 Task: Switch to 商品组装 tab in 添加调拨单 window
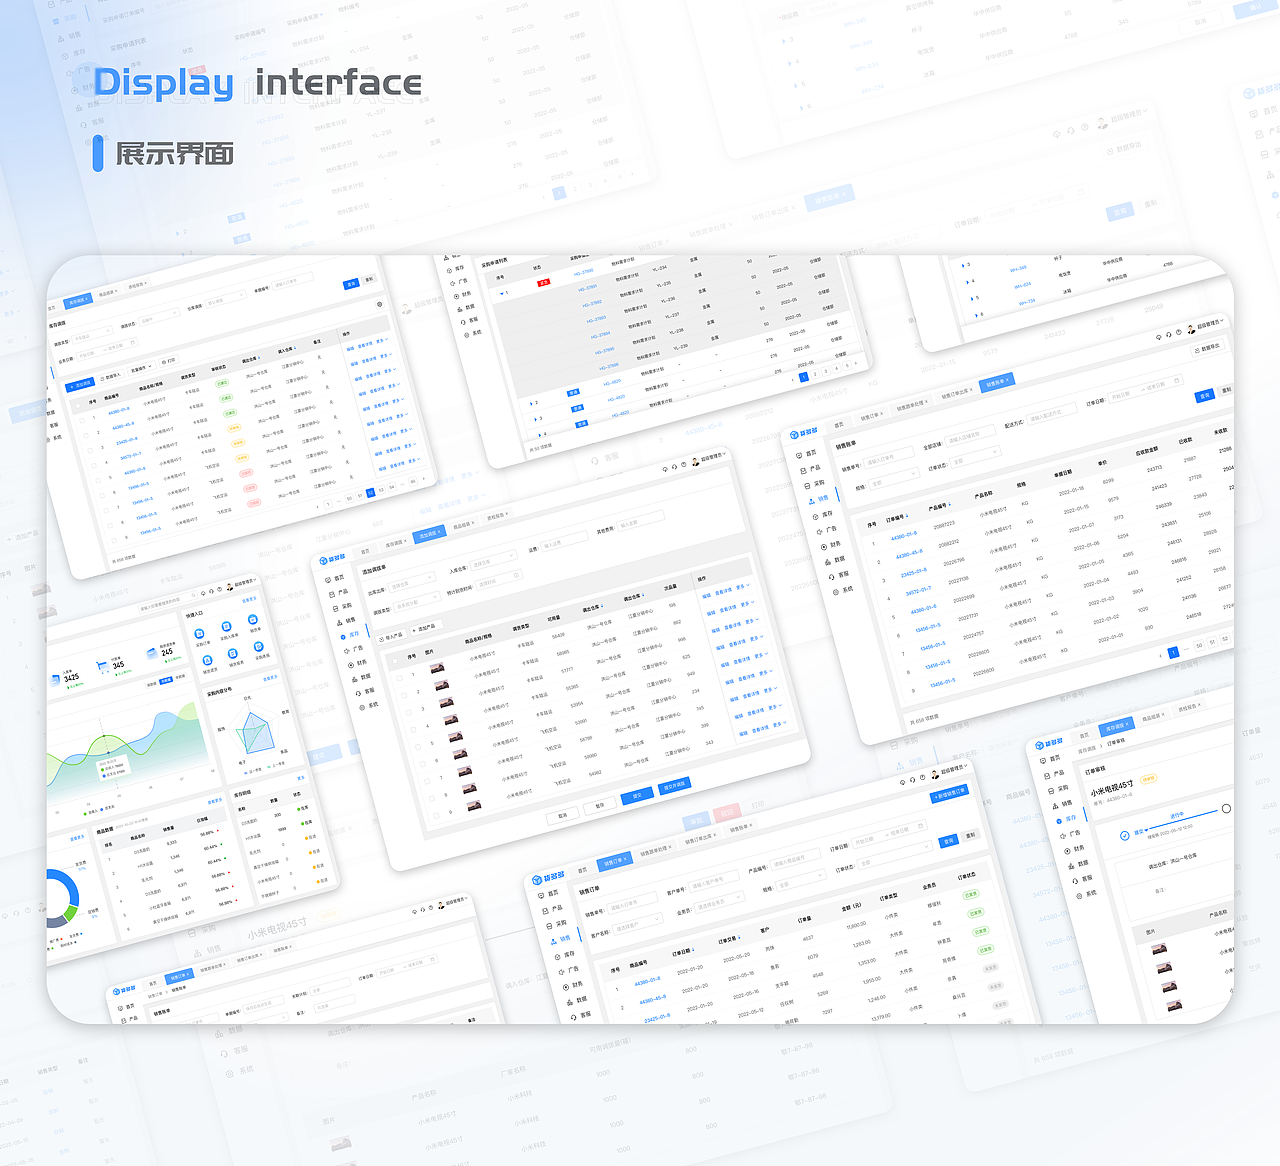coord(463,525)
